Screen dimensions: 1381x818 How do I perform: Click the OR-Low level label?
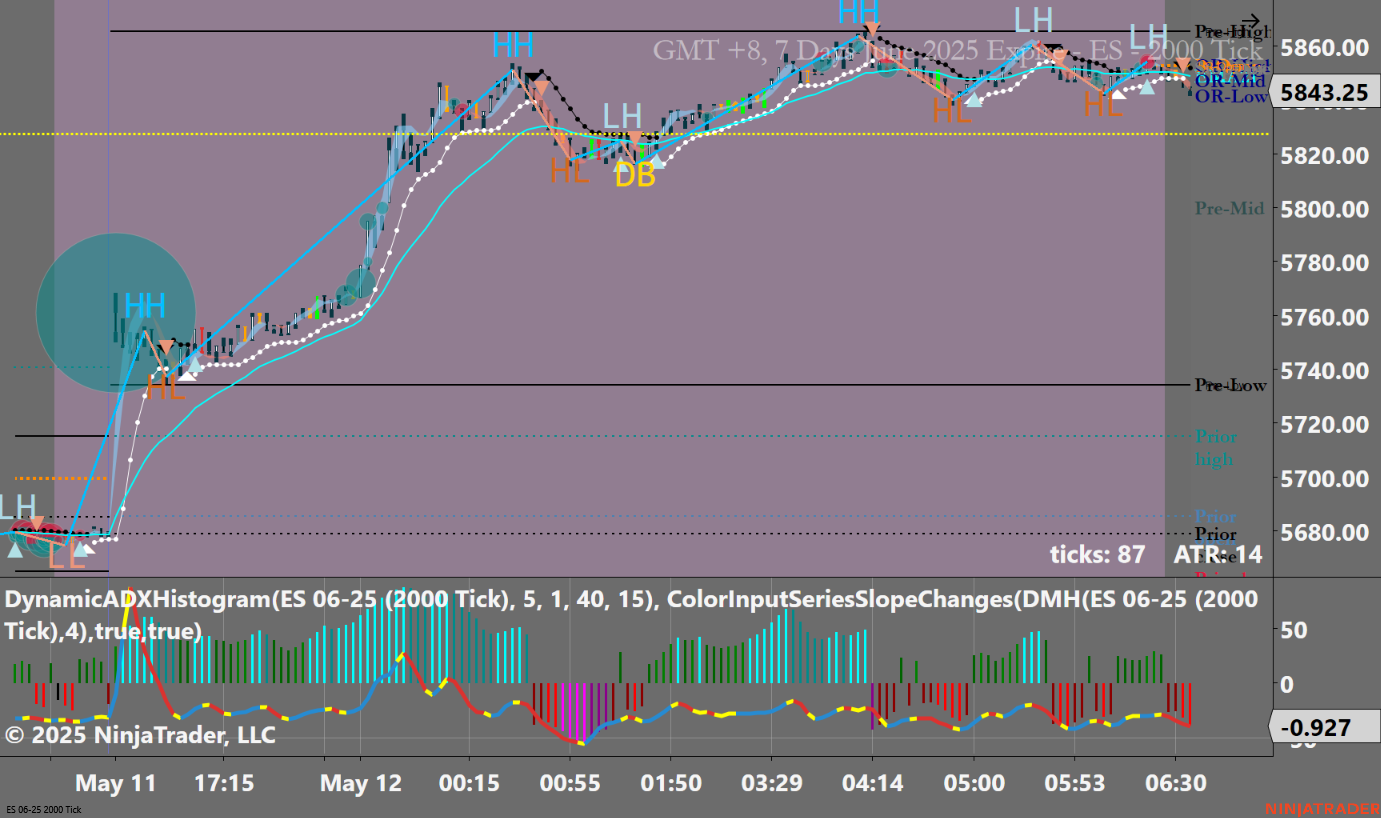point(1230,96)
